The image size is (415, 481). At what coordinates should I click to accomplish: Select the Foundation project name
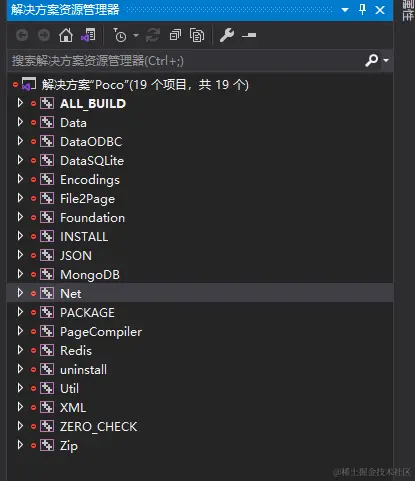coord(93,218)
